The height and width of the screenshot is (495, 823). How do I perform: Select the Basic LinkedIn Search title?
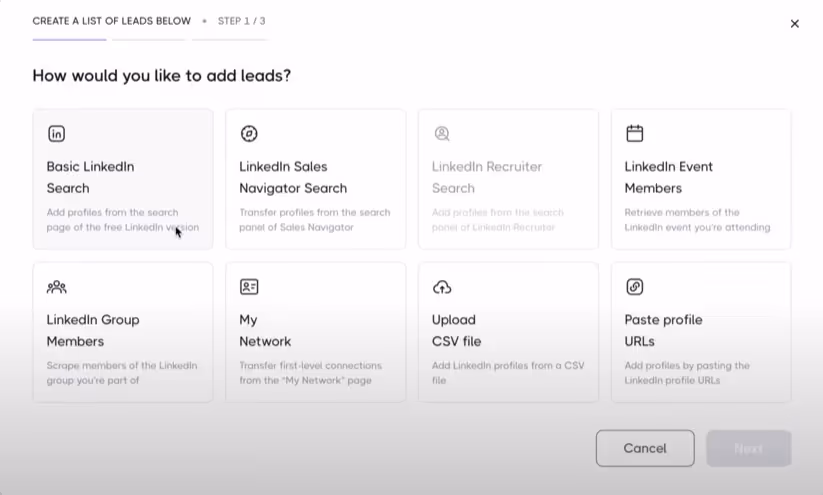90,177
